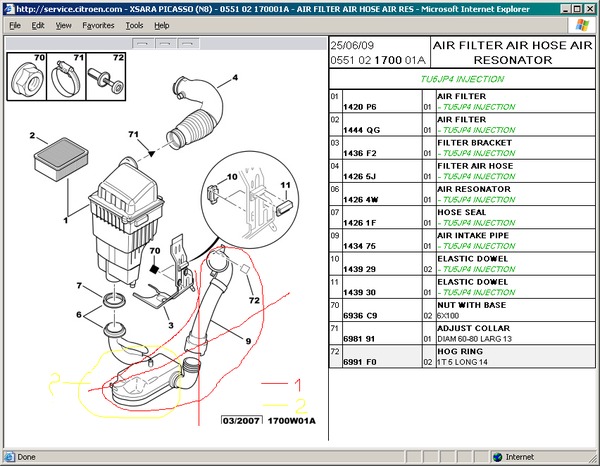Select hose clamp thumbnail numbered 71
600x466 pixels.
(66, 77)
